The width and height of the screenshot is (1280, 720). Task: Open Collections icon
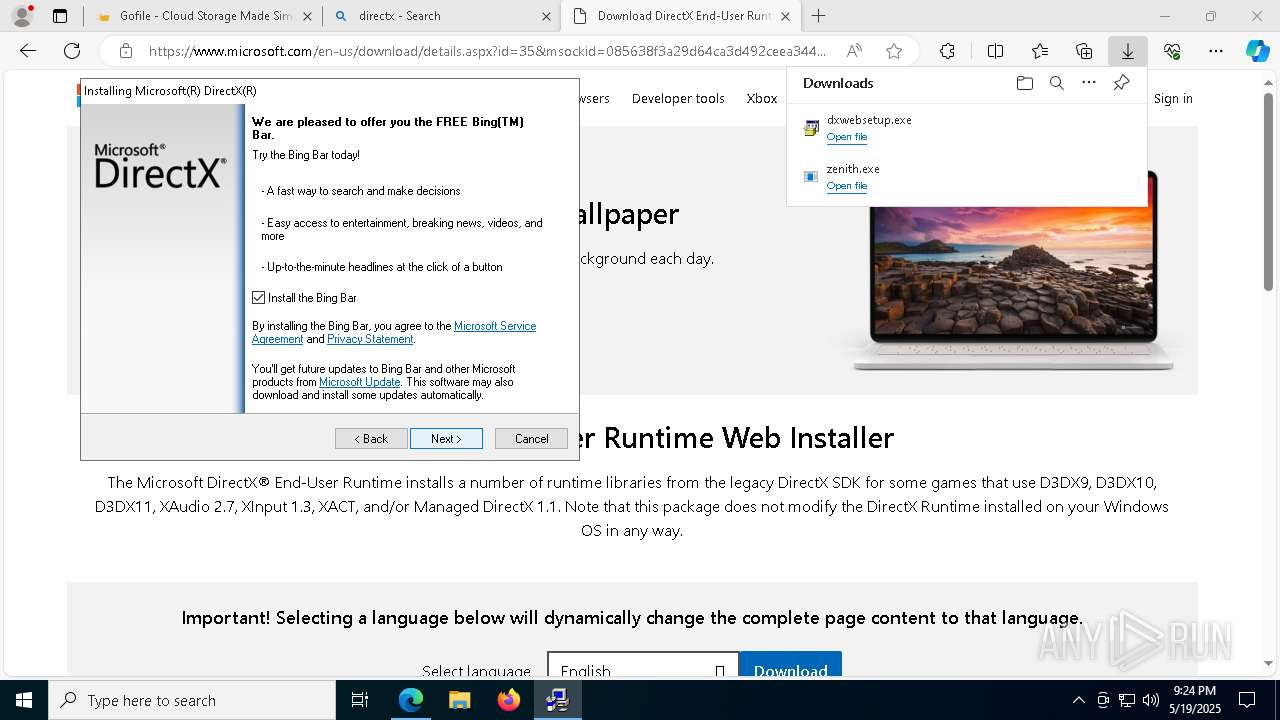(1084, 51)
